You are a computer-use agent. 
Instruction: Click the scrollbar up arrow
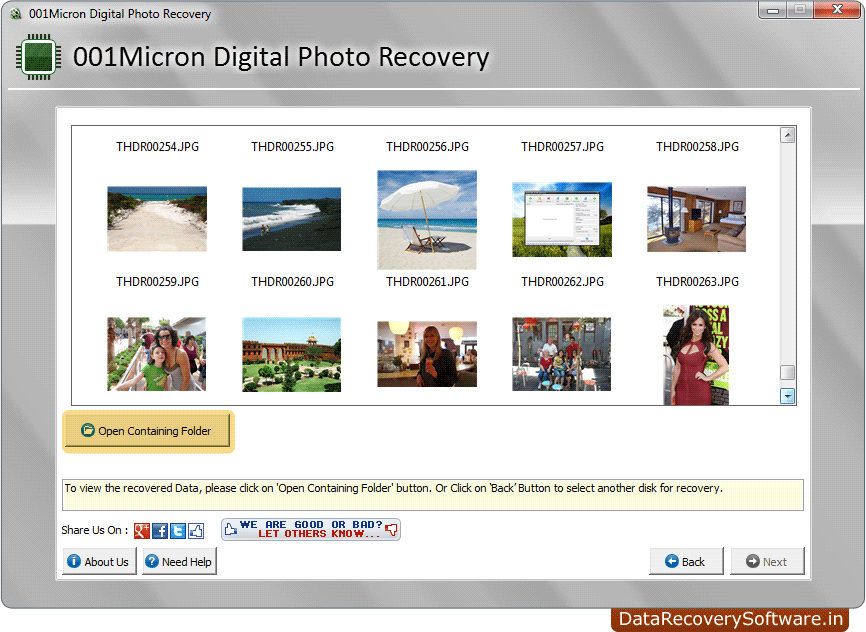point(788,135)
